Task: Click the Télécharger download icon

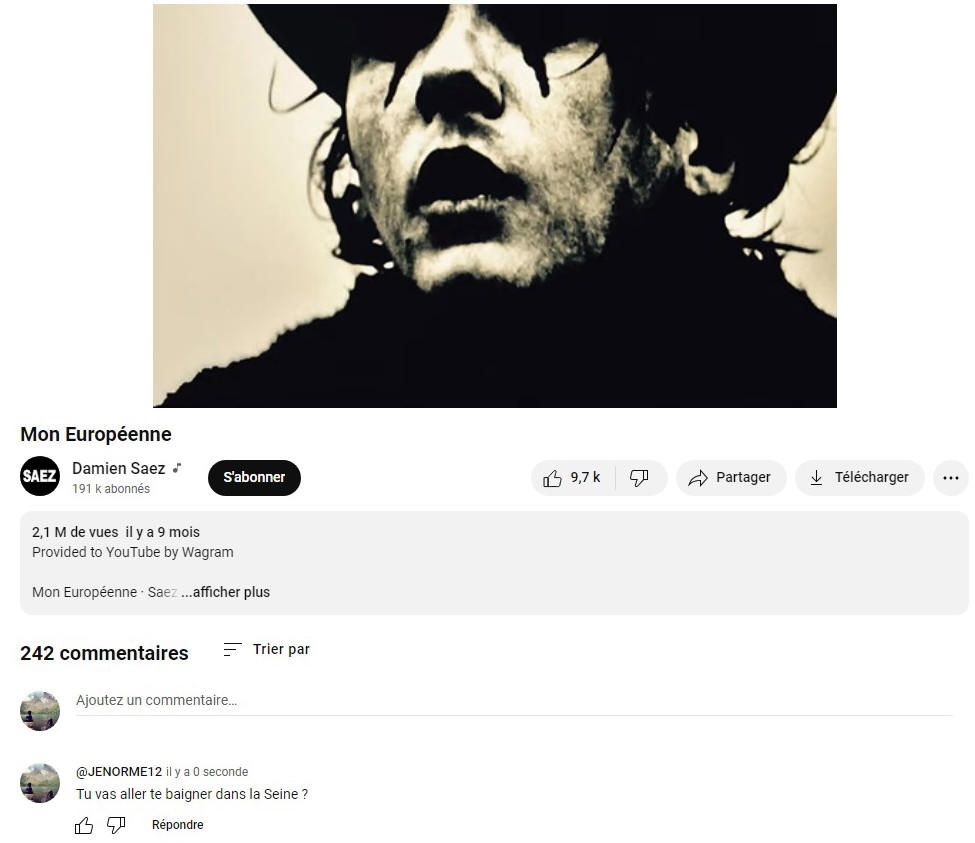Action: pyautogui.click(x=816, y=477)
